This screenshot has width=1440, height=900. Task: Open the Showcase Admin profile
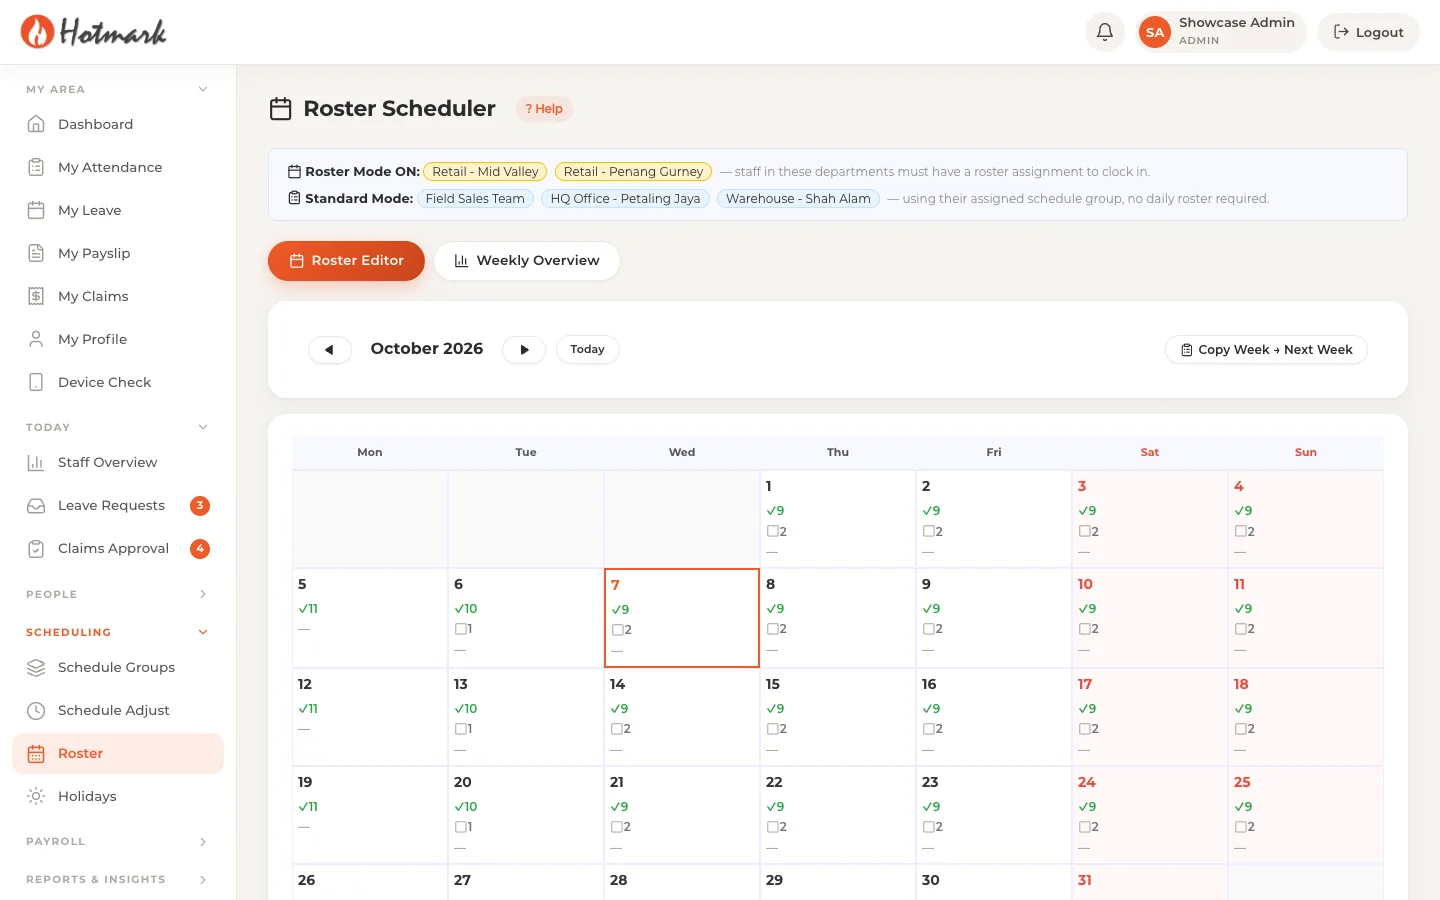(1220, 32)
